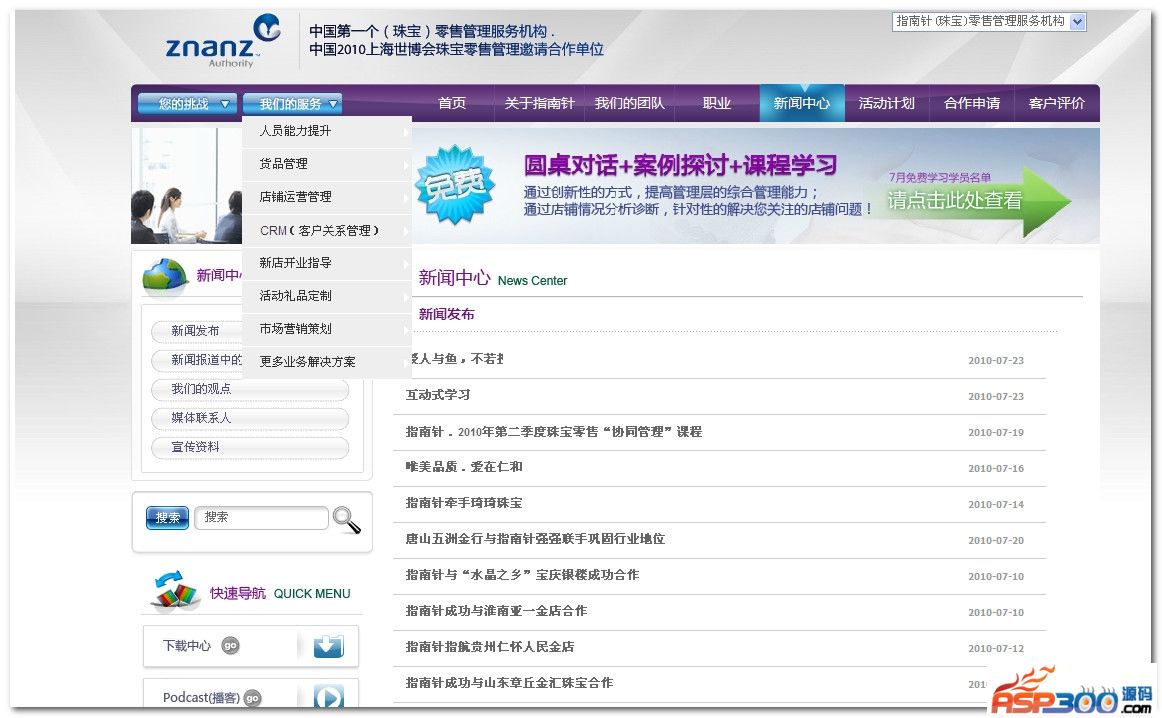The width and height of the screenshot is (1162, 718).
Task: Click the date 2010-07-12
Action: click(996, 649)
